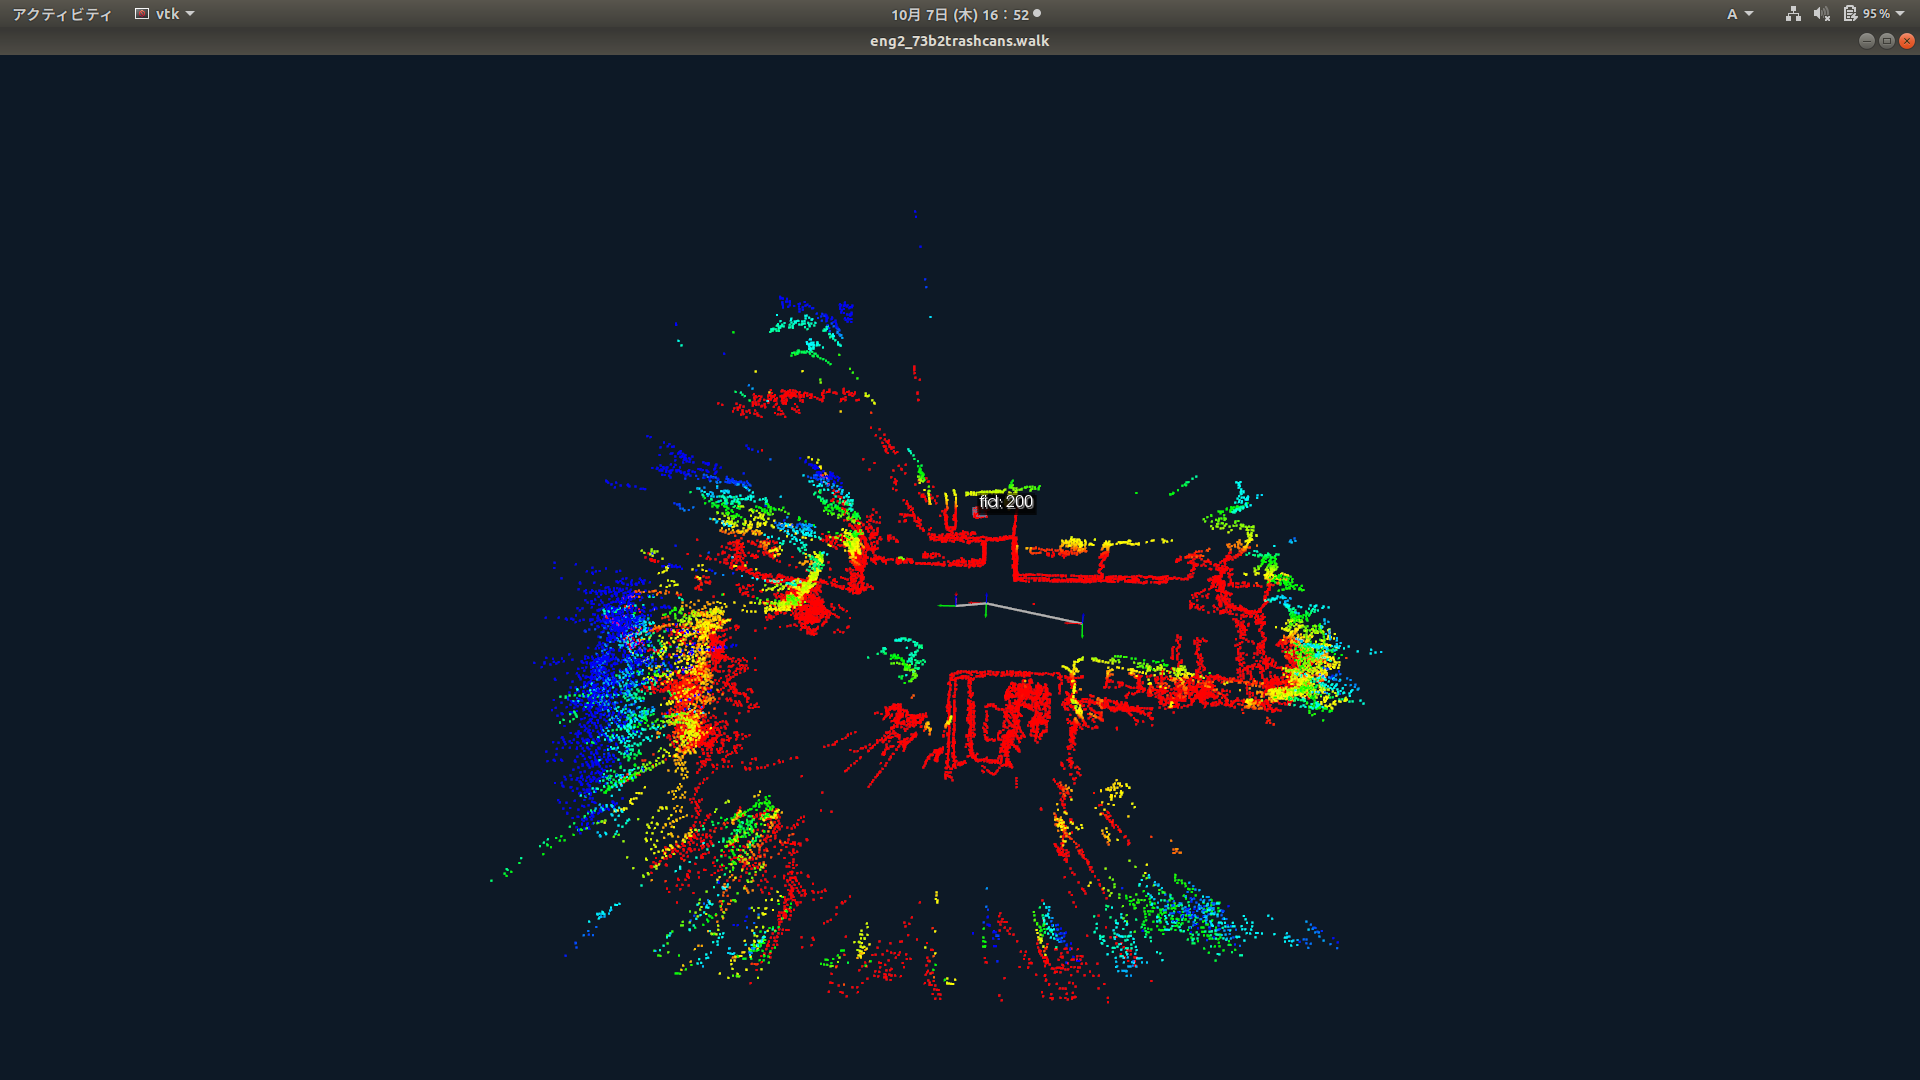1920x1080 pixels.
Task: Open the date and time calendar
Action: pyautogui.click(x=959, y=14)
